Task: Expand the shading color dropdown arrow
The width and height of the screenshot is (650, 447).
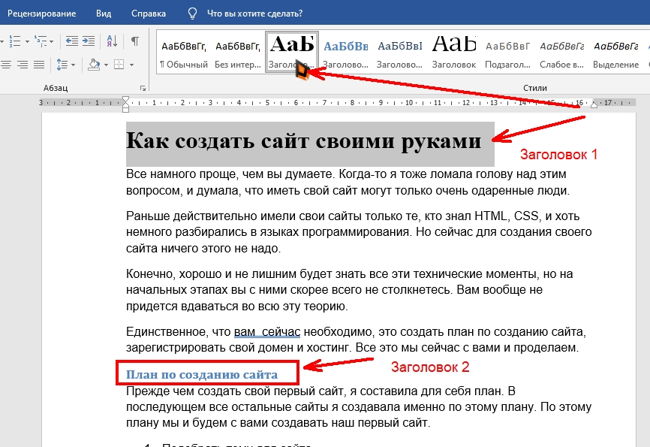Action: 106,65
